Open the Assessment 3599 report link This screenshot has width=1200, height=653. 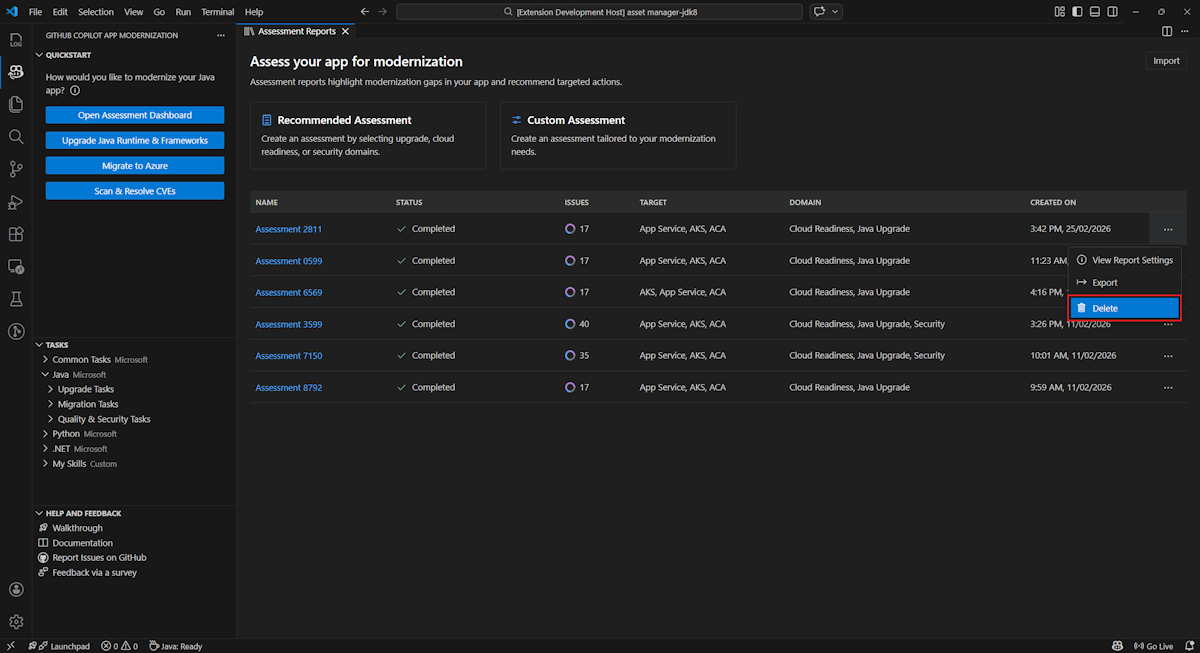tap(288, 324)
